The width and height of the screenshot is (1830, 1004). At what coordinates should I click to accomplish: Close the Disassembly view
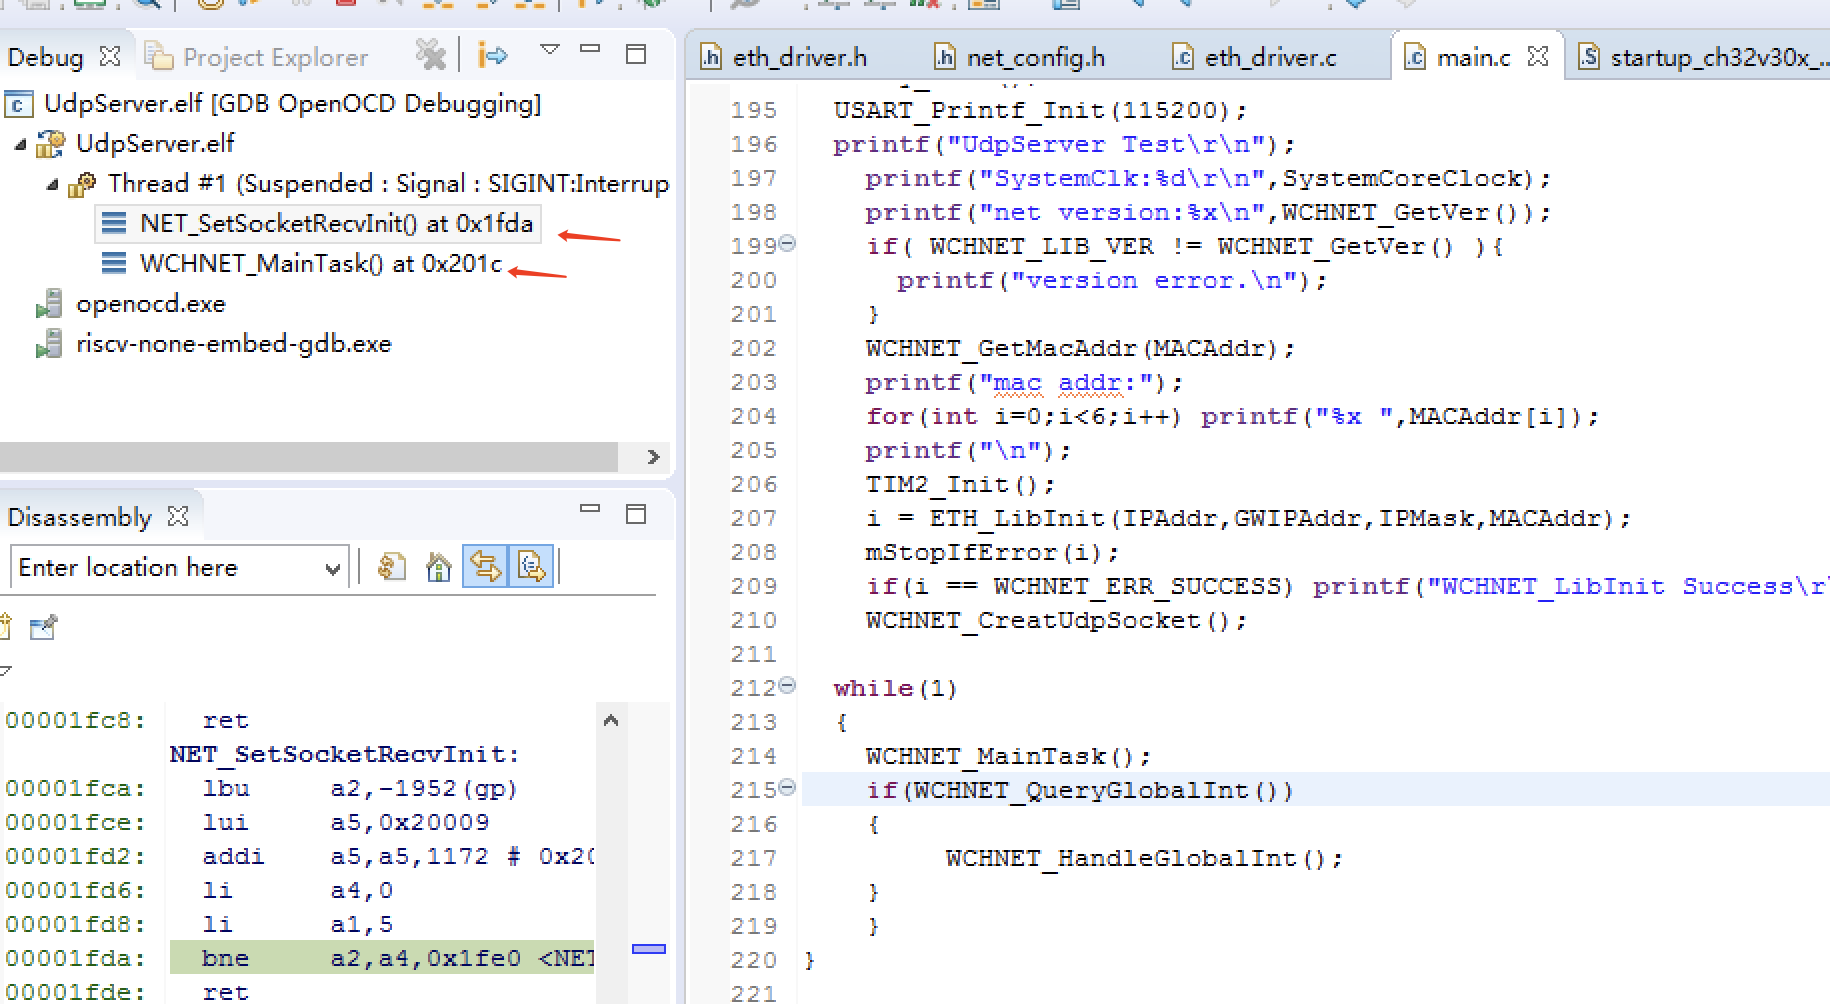[x=178, y=516]
